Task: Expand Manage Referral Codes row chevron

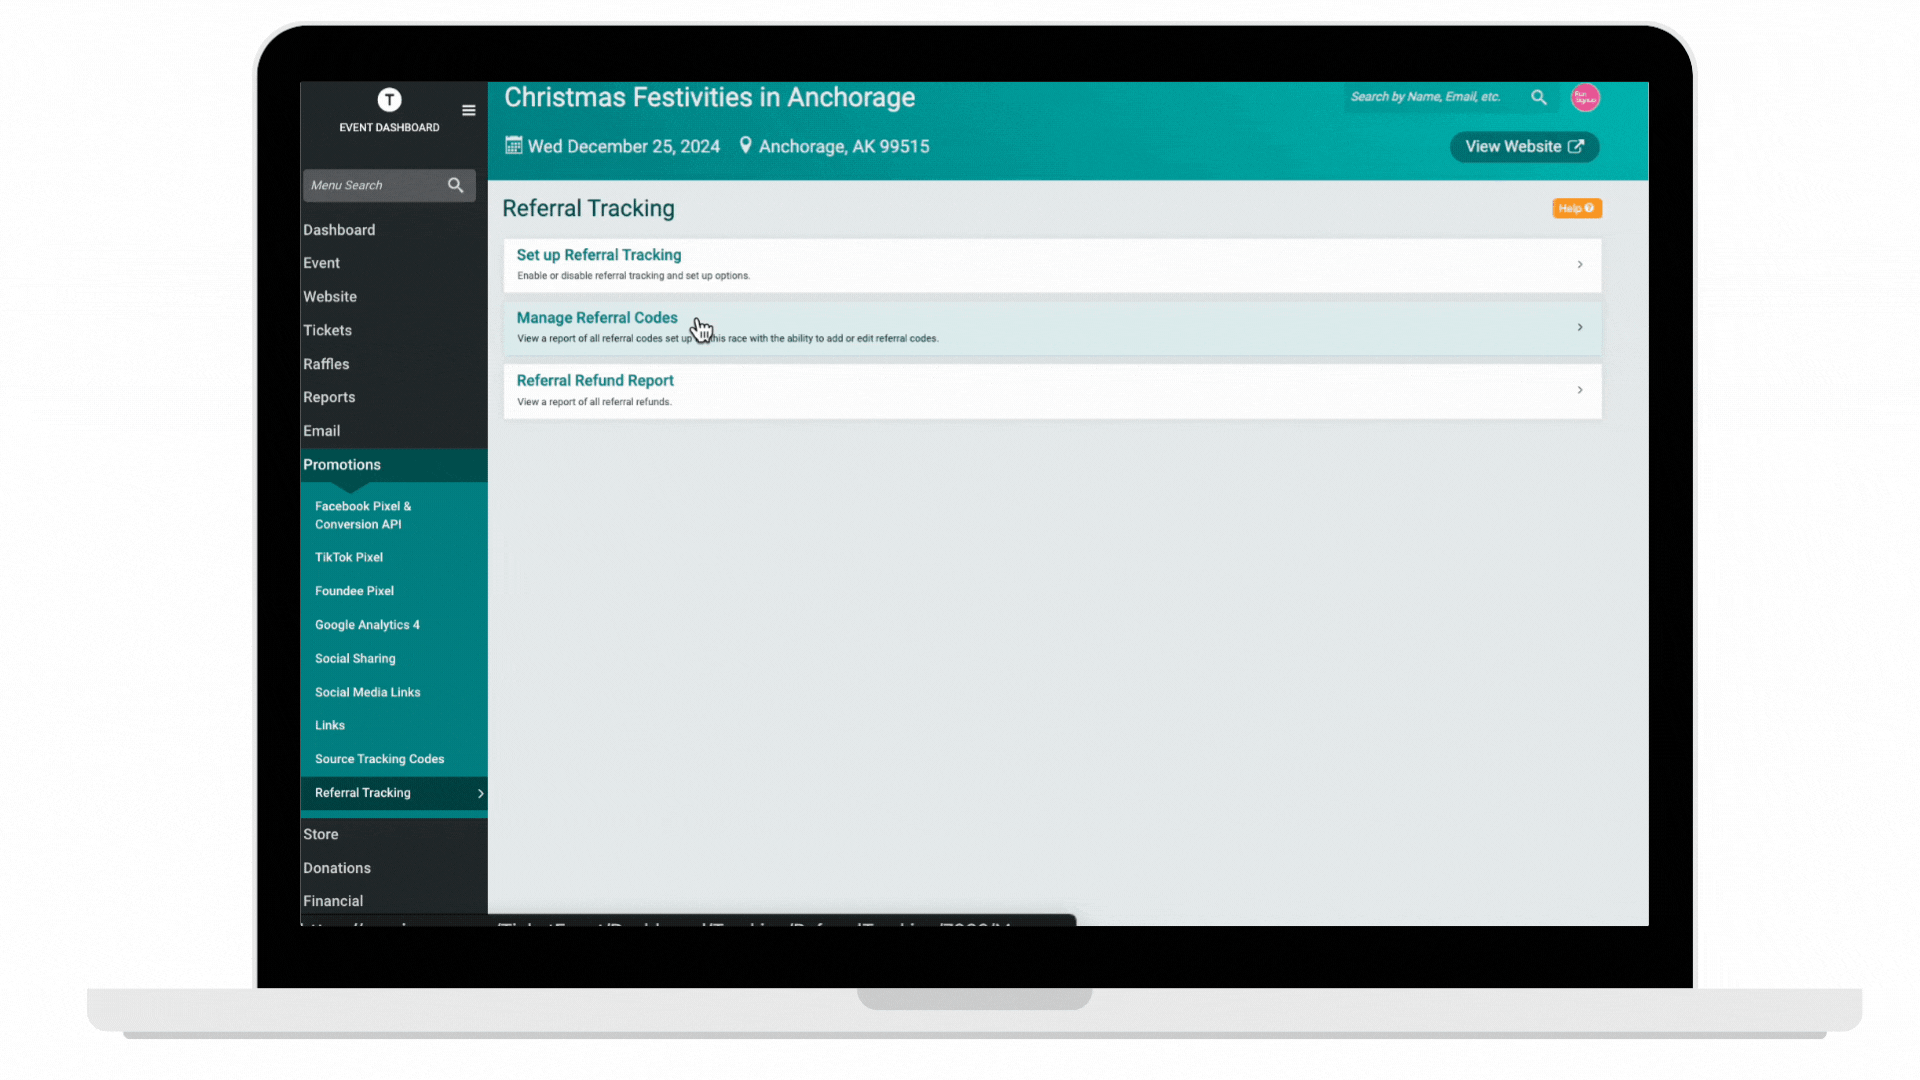Action: point(1580,328)
